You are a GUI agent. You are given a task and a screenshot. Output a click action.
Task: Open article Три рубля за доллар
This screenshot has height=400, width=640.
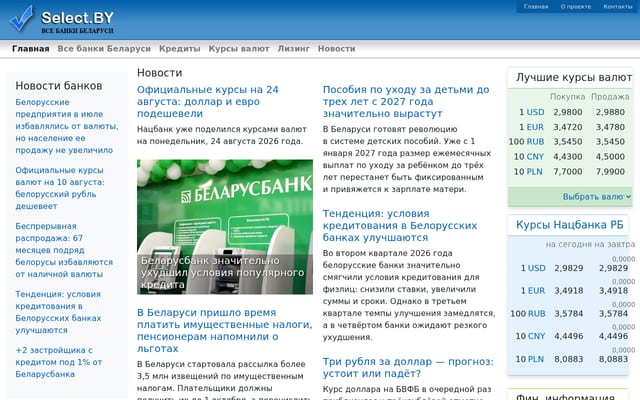pyautogui.click(x=408, y=367)
